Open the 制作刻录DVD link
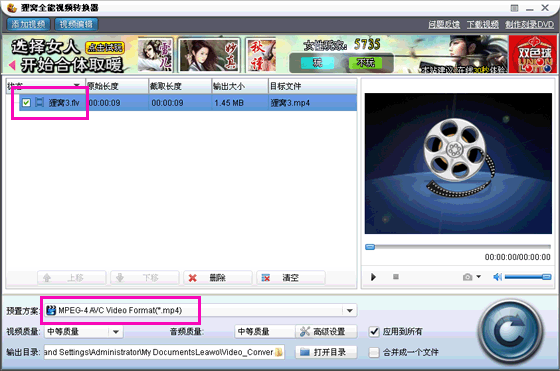 coord(529,24)
